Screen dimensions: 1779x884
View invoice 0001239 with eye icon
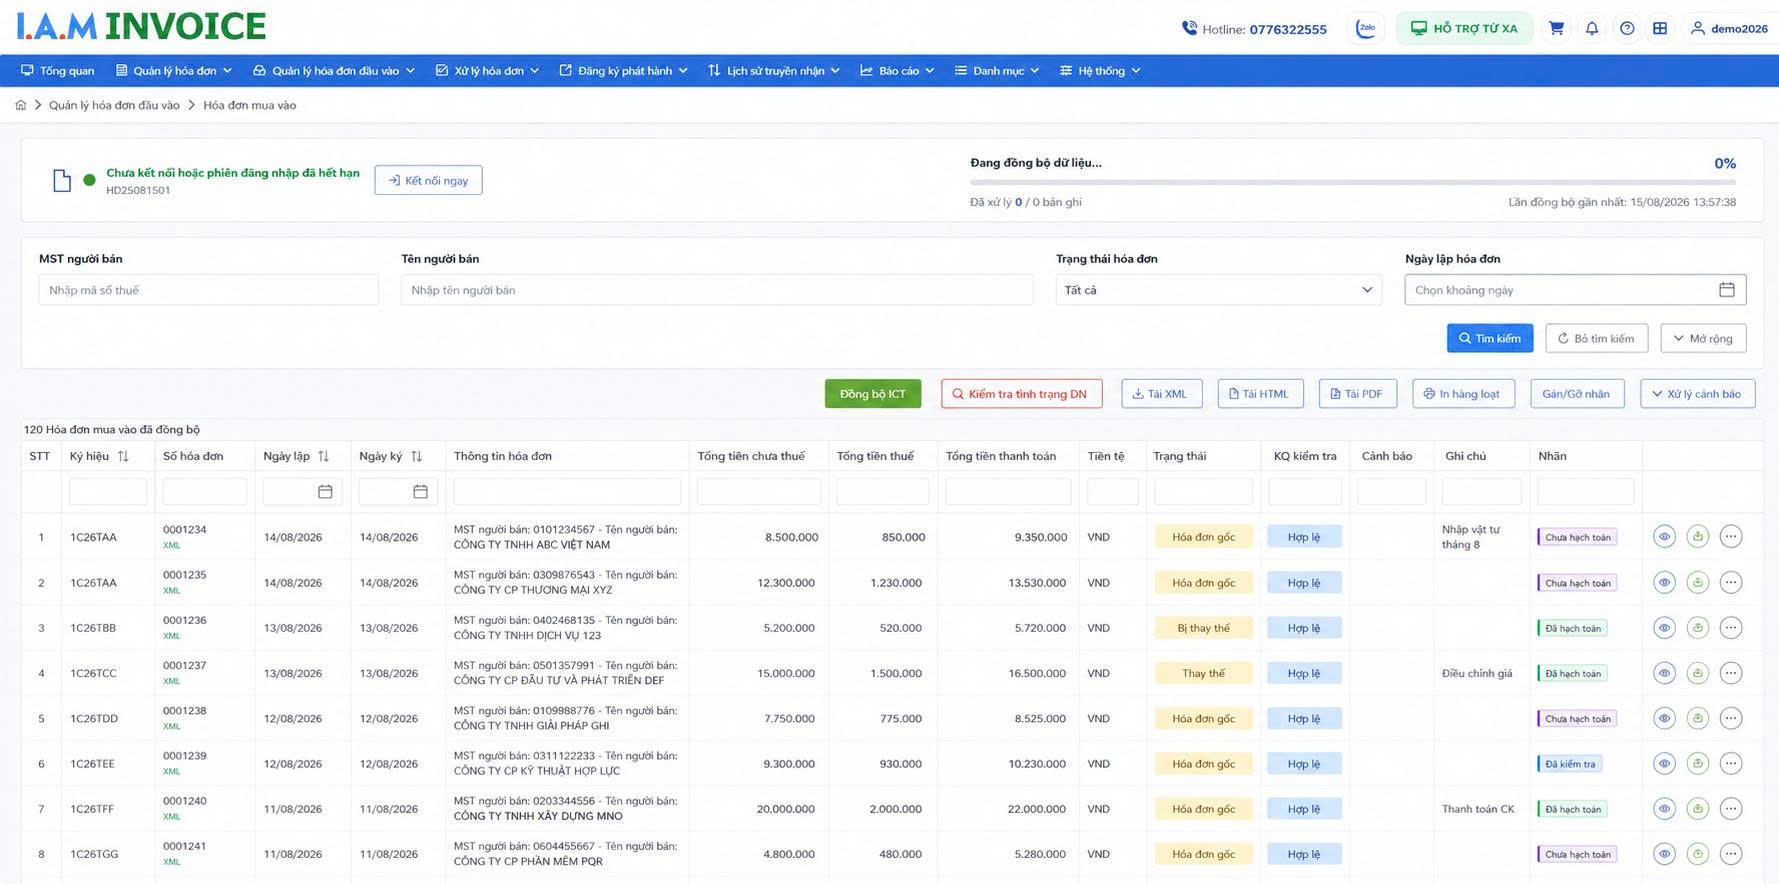coord(1664,763)
